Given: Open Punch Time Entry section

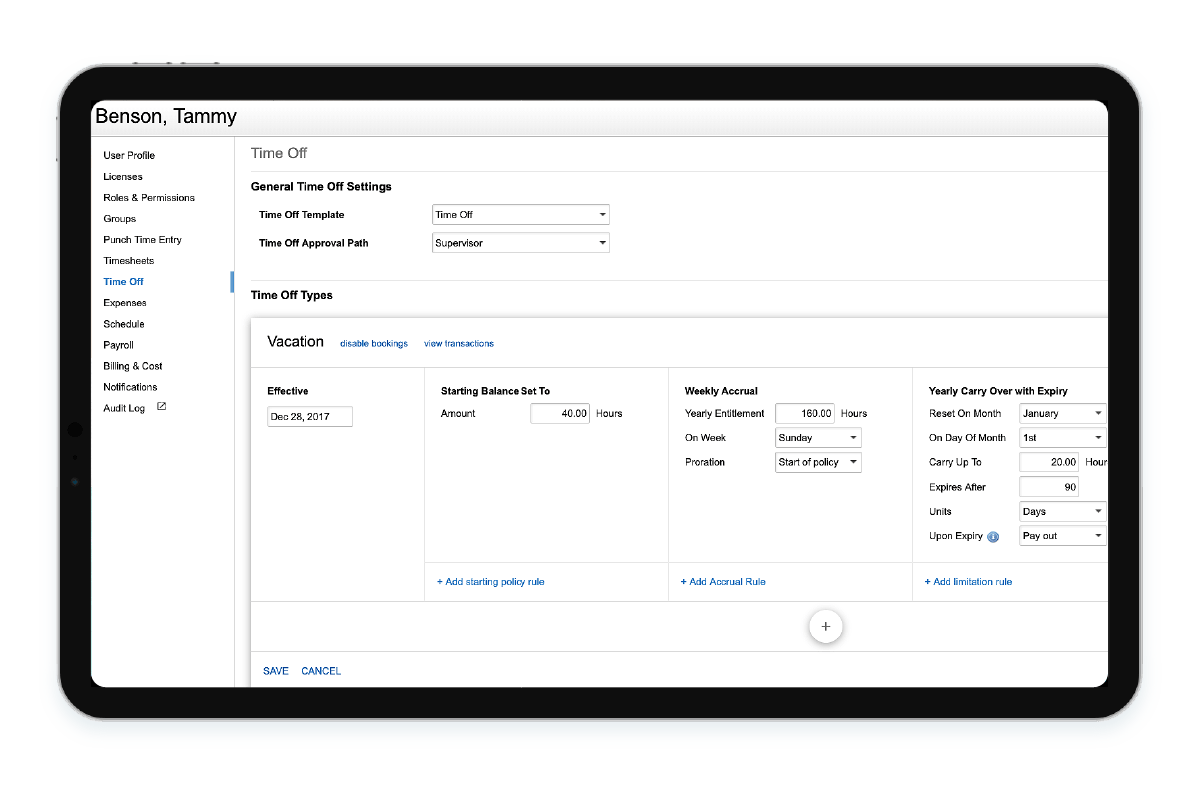Looking at the screenshot, I should (x=142, y=240).
